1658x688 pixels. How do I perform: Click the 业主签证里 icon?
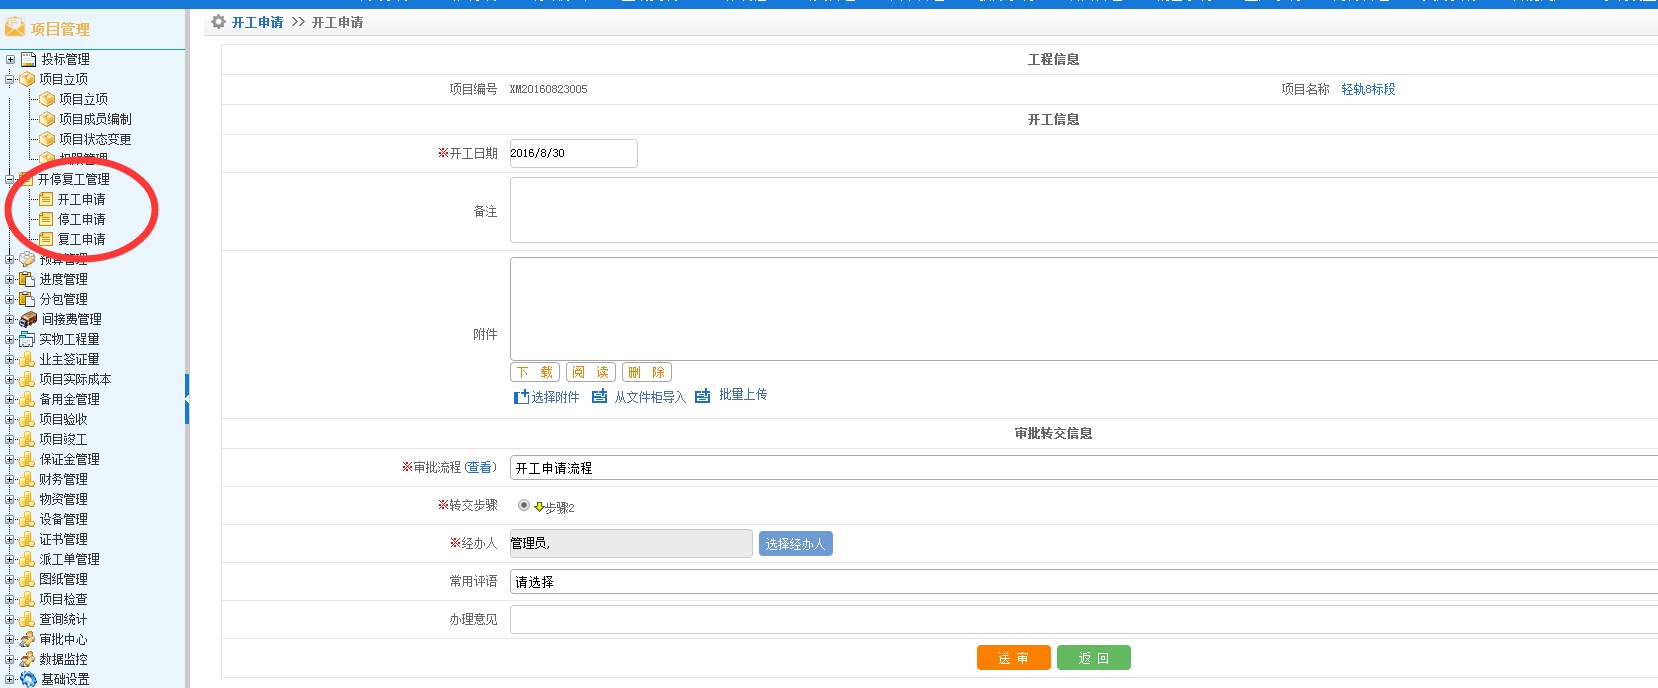point(27,359)
